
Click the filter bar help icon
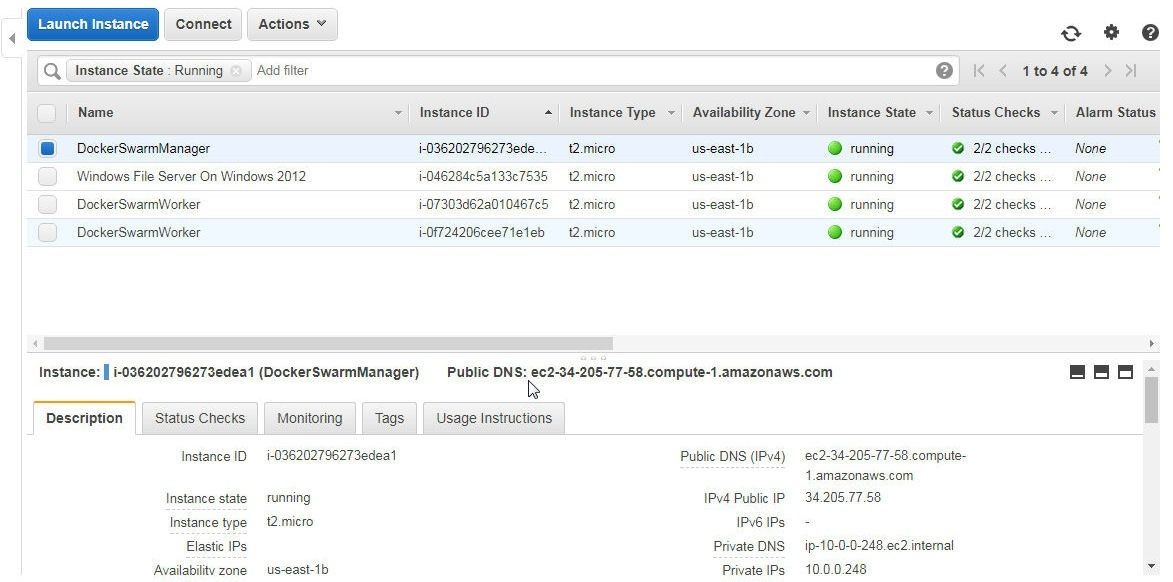tap(944, 70)
